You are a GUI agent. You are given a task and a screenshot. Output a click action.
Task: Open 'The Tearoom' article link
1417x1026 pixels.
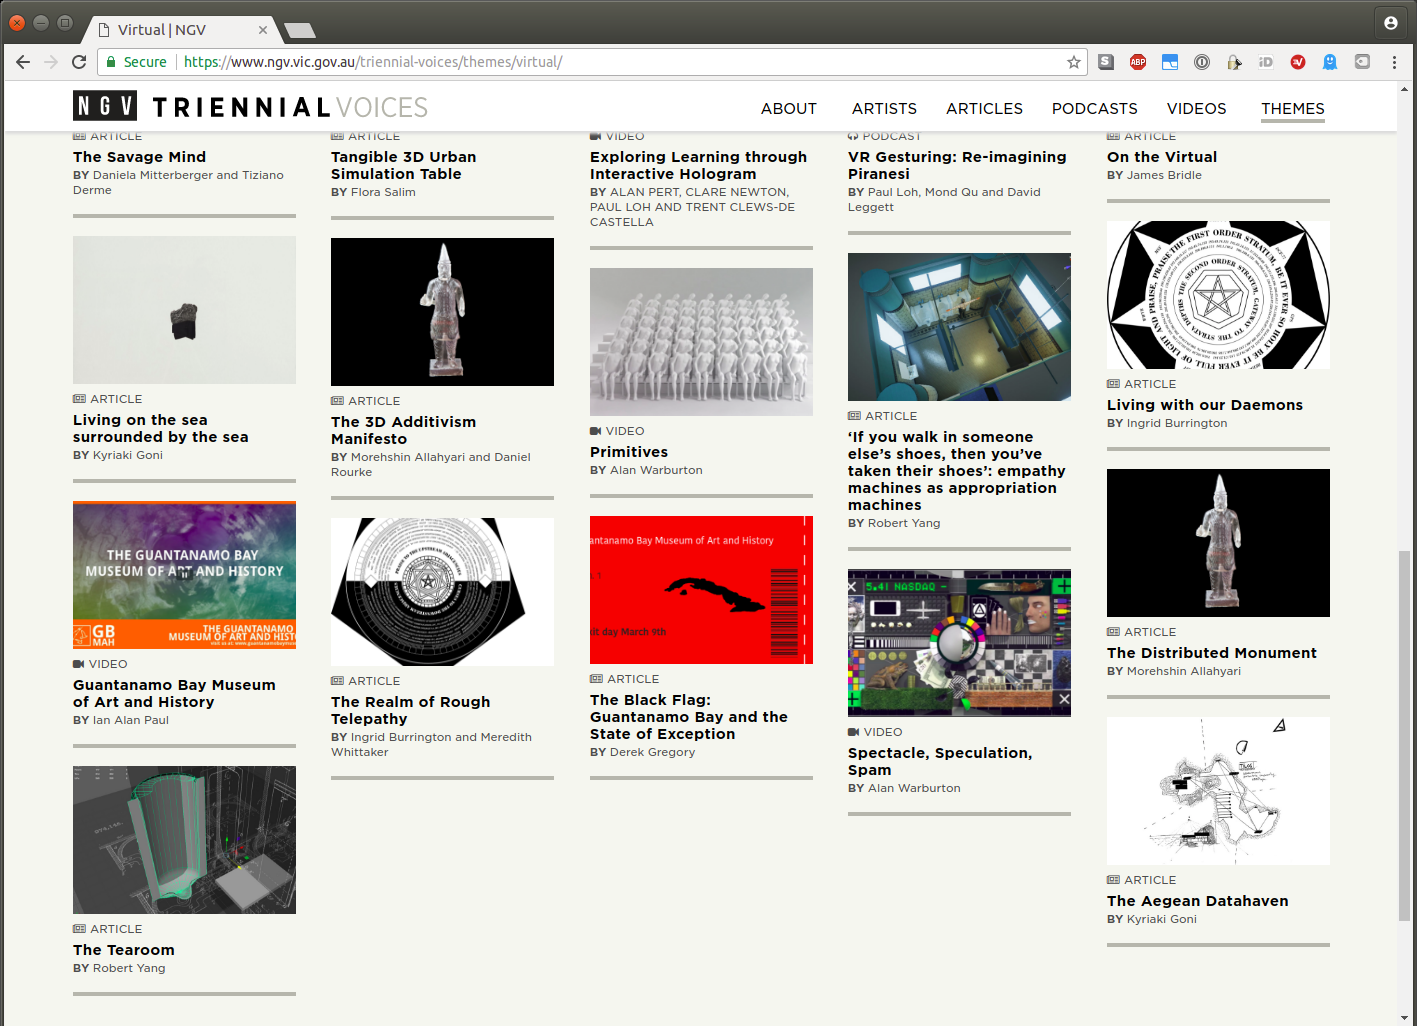coord(124,950)
